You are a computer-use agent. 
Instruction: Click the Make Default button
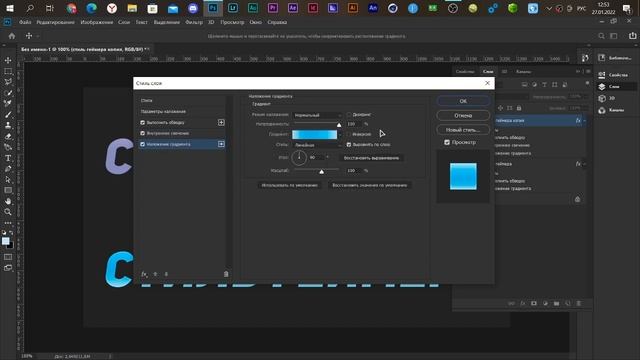tap(289, 185)
